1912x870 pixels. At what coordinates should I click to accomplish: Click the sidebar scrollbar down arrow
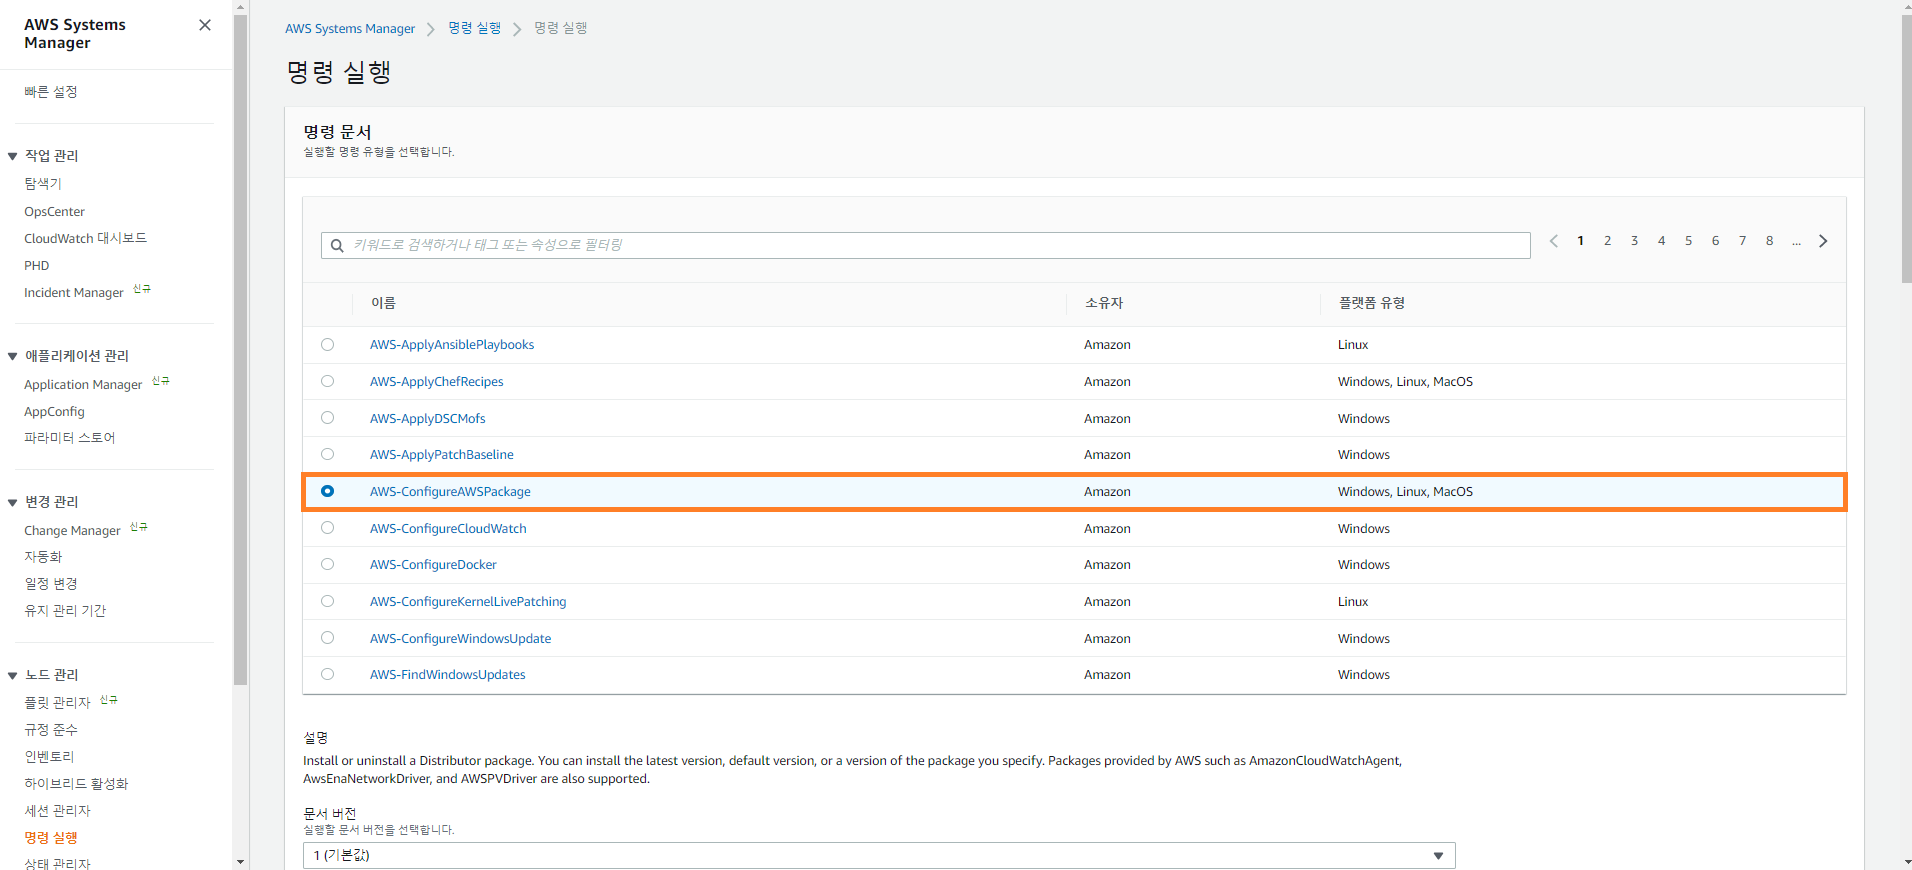pyautogui.click(x=240, y=862)
